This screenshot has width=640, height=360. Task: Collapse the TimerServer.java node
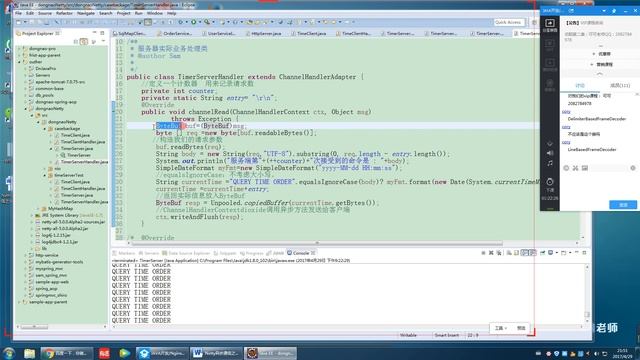pos(51,149)
